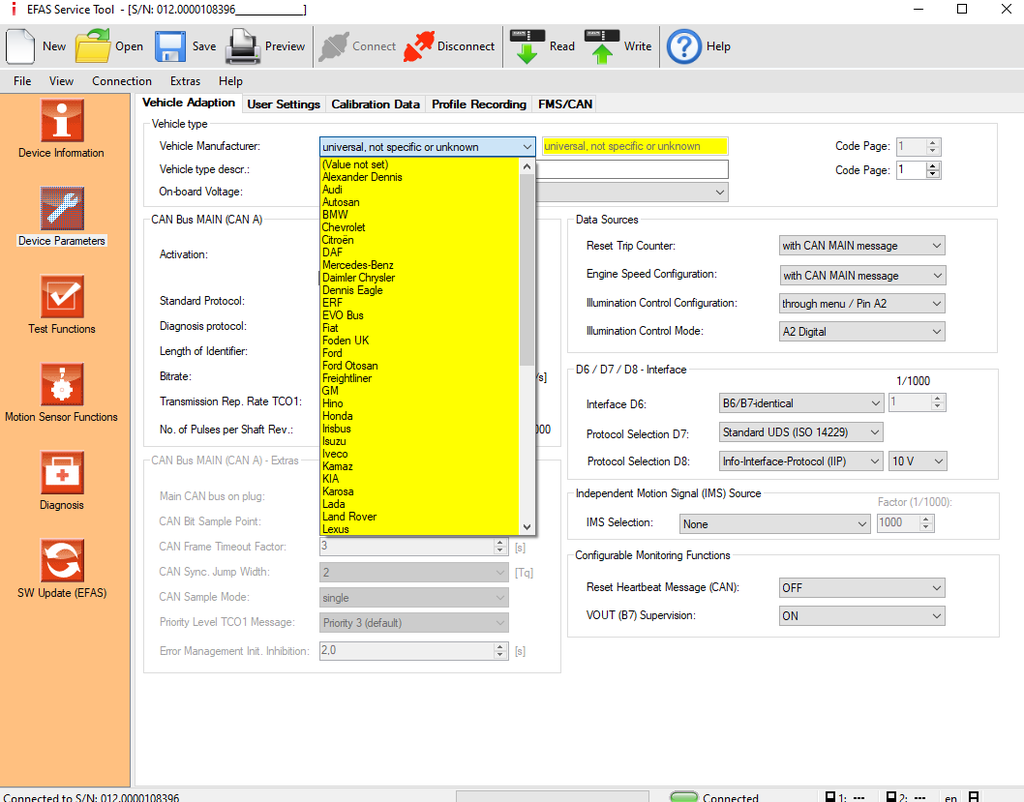Viewport: 1024px width, 802px height.
Task: Choose Alexander Dennis from the list
Action: [419, 177]
